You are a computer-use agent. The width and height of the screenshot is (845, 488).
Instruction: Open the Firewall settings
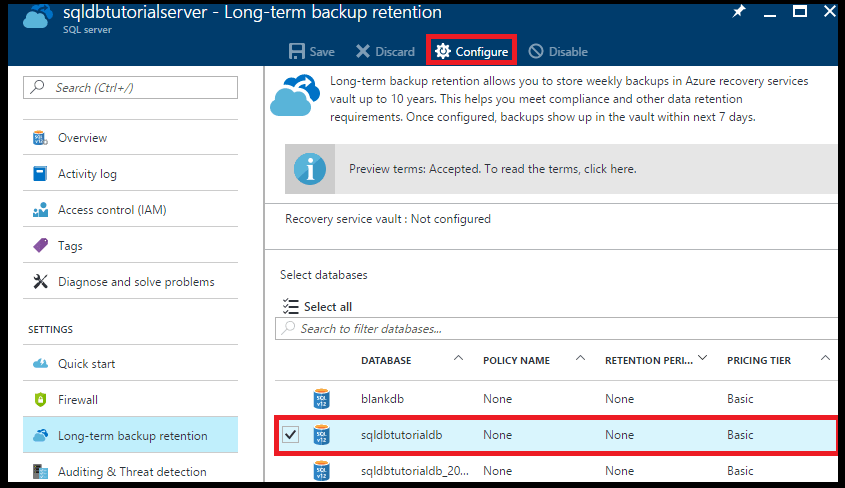coord(130,400)
